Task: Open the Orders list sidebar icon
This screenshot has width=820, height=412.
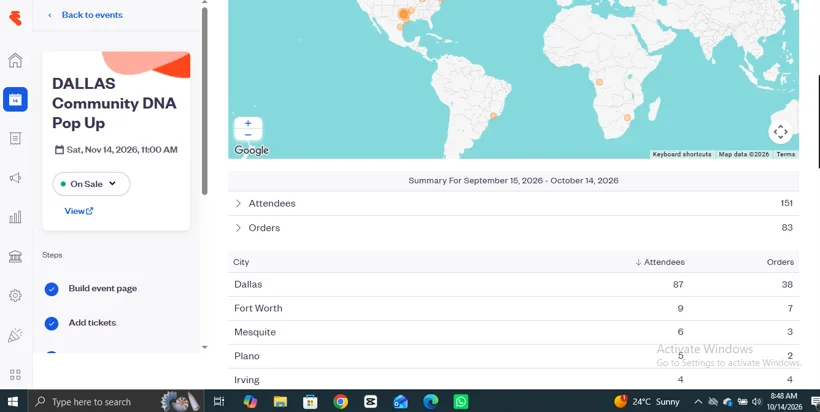Action: coord(15,139)
